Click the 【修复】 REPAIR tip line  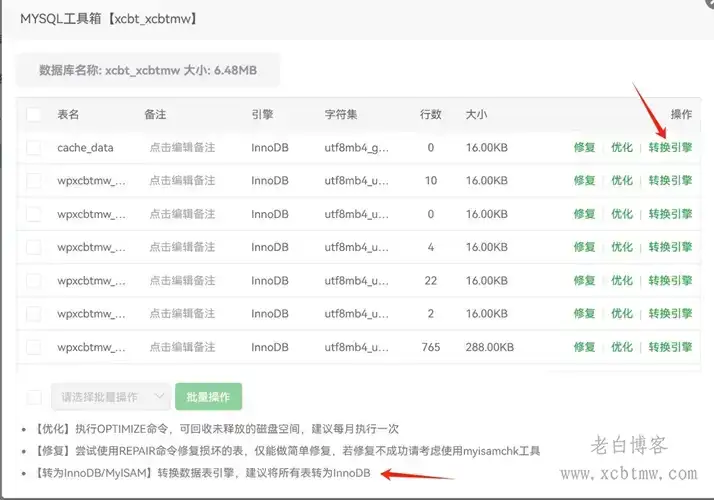click(x=287, y=451)
